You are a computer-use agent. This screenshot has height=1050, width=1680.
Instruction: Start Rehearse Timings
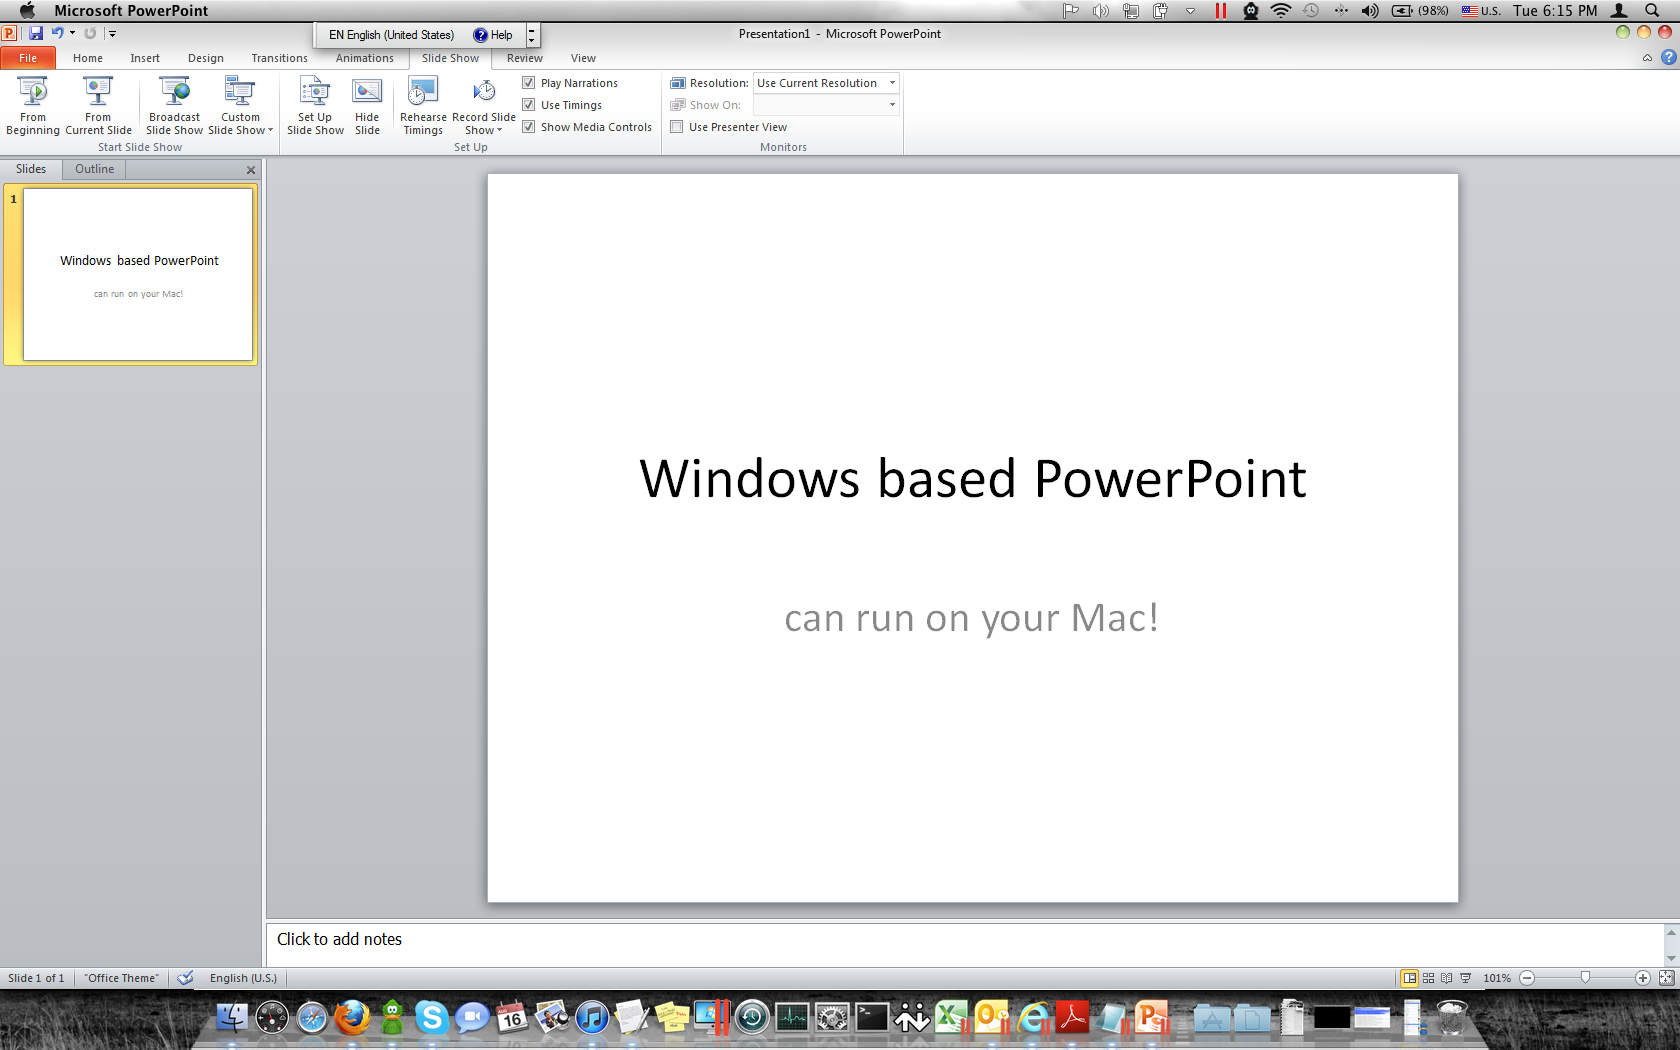(x=423, y=105)
